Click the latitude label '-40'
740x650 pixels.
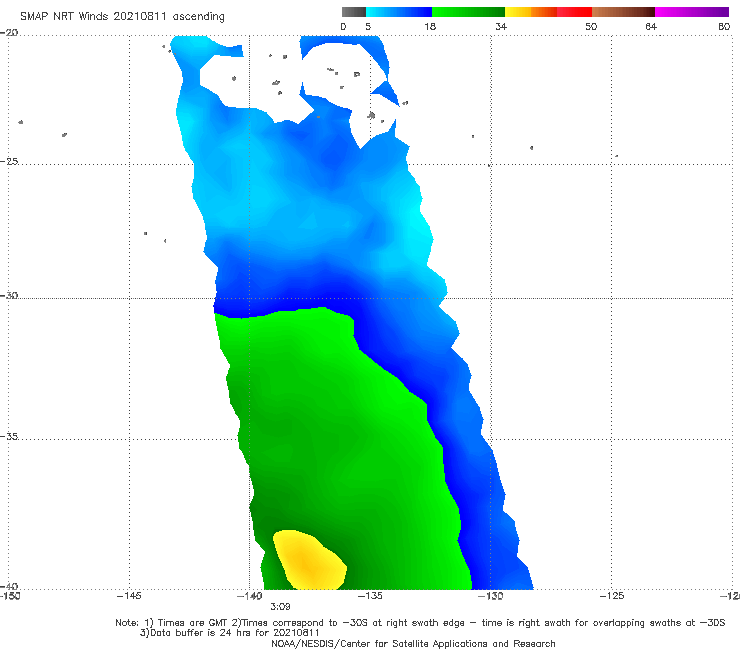tap(9, 586)
